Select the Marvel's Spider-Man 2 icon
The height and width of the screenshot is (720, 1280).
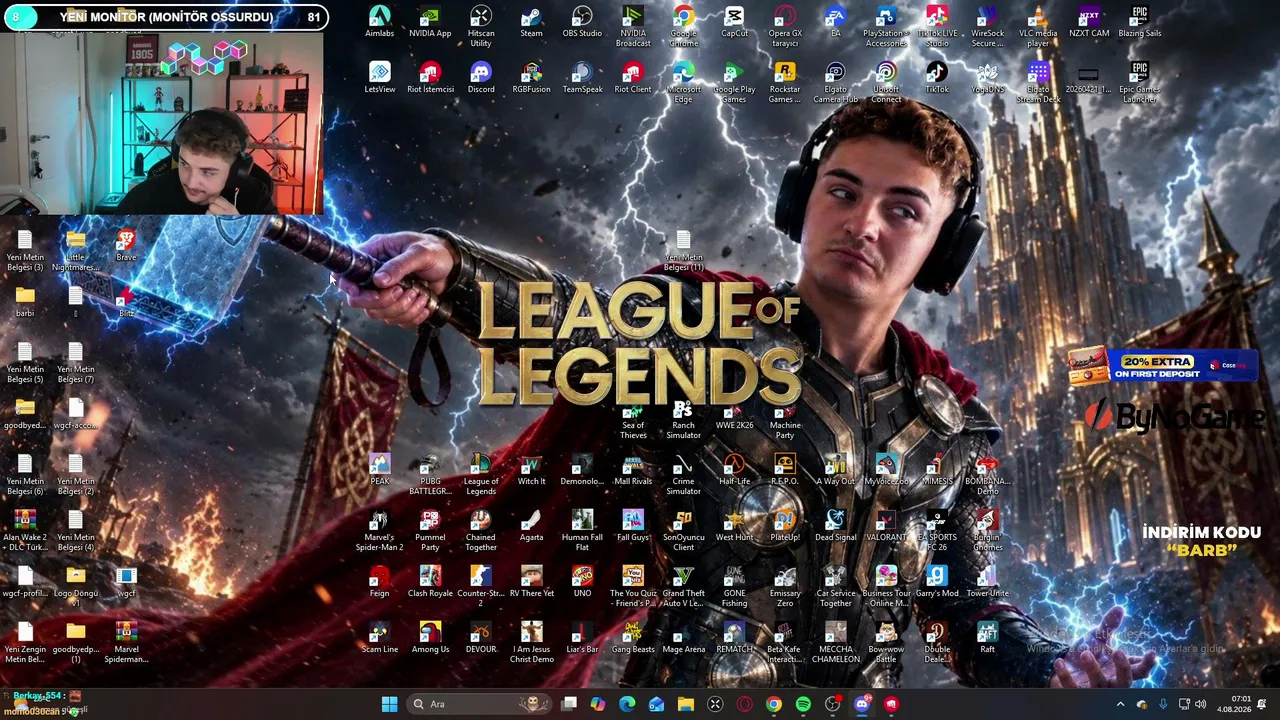[x=380, y=531]
